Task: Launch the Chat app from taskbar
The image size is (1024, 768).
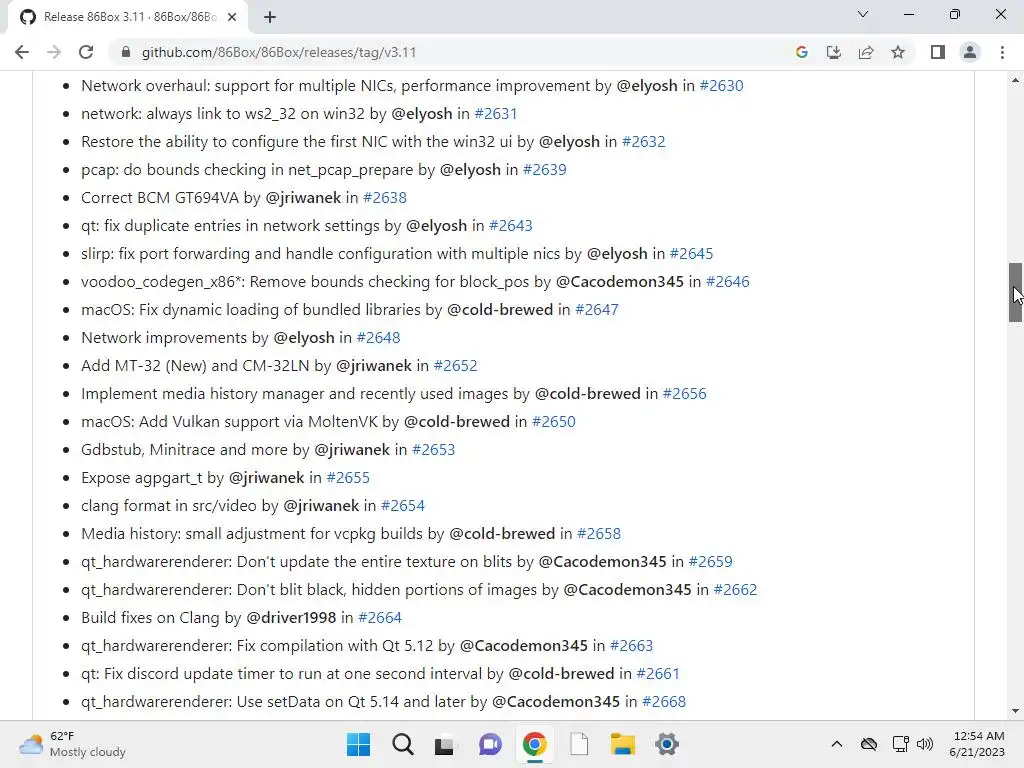Action: pos(490,744)
